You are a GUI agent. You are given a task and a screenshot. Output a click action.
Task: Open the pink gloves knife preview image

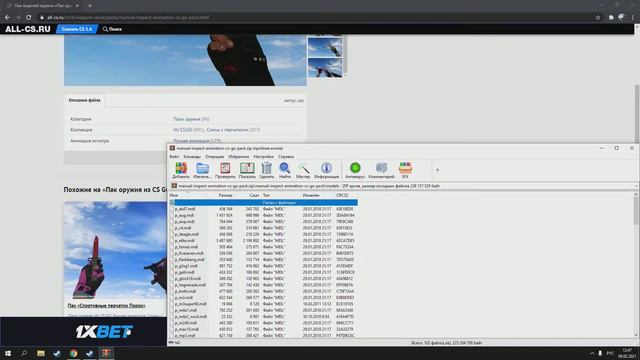tap(115, 250)
